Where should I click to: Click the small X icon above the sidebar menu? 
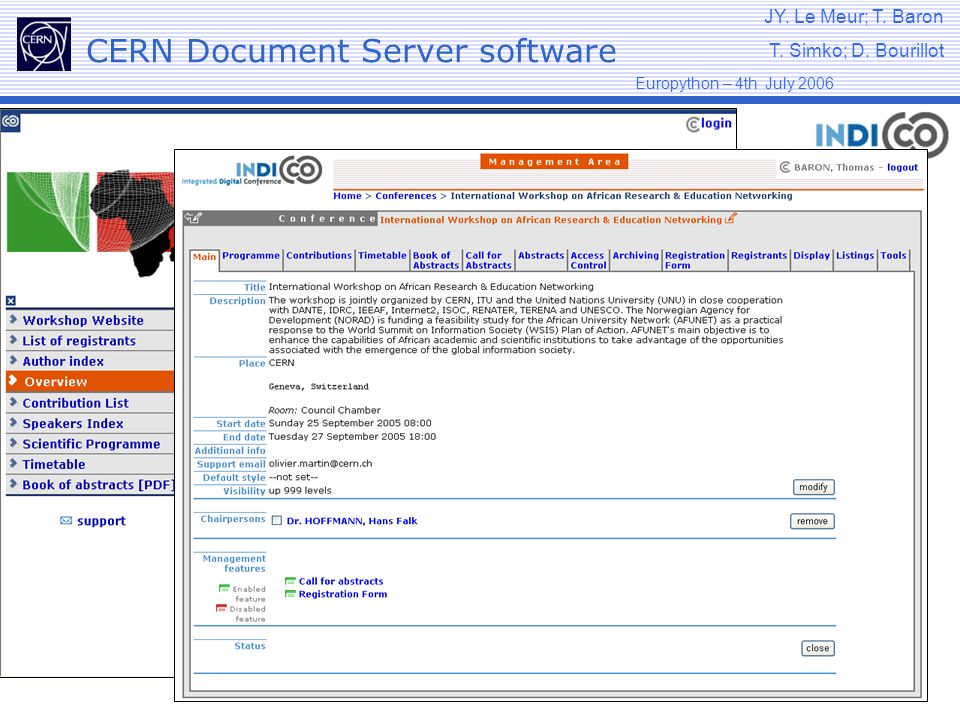click(x=11, y=301)
